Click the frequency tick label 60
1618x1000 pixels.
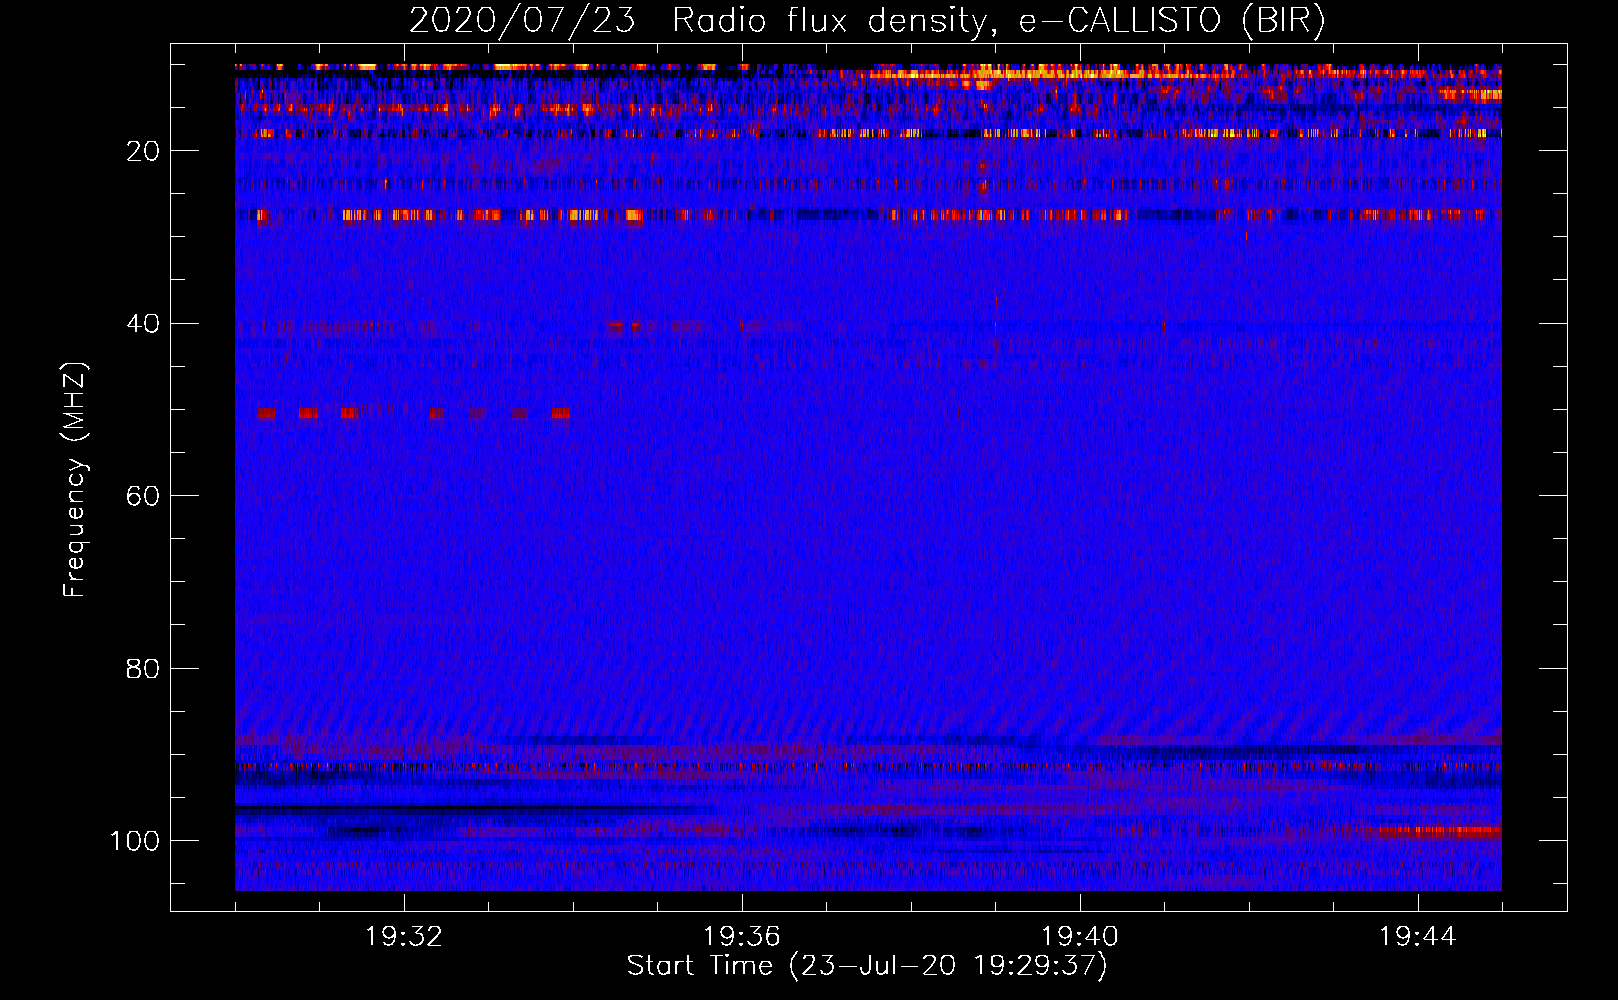[143, 496]
